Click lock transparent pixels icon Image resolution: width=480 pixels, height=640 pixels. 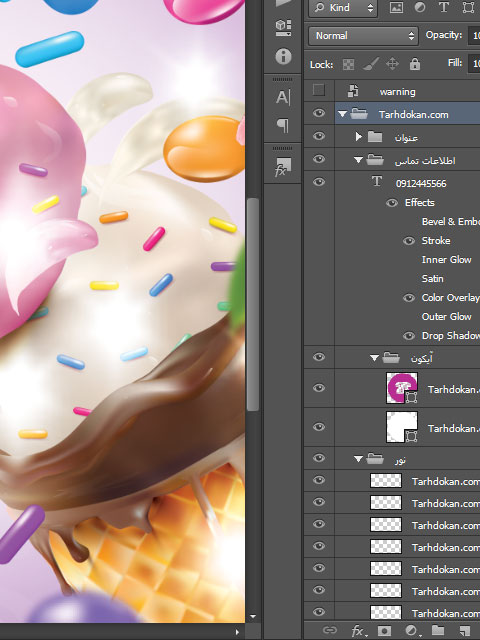[x=348, y=64]
